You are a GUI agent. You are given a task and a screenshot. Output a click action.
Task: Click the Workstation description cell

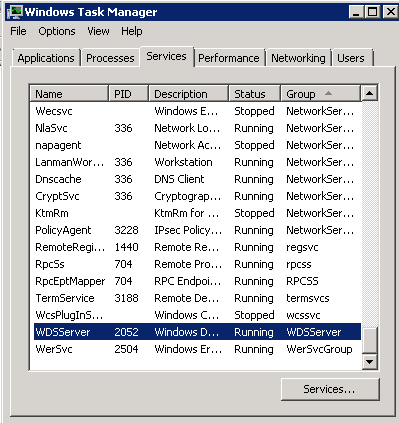click(183, 162)
